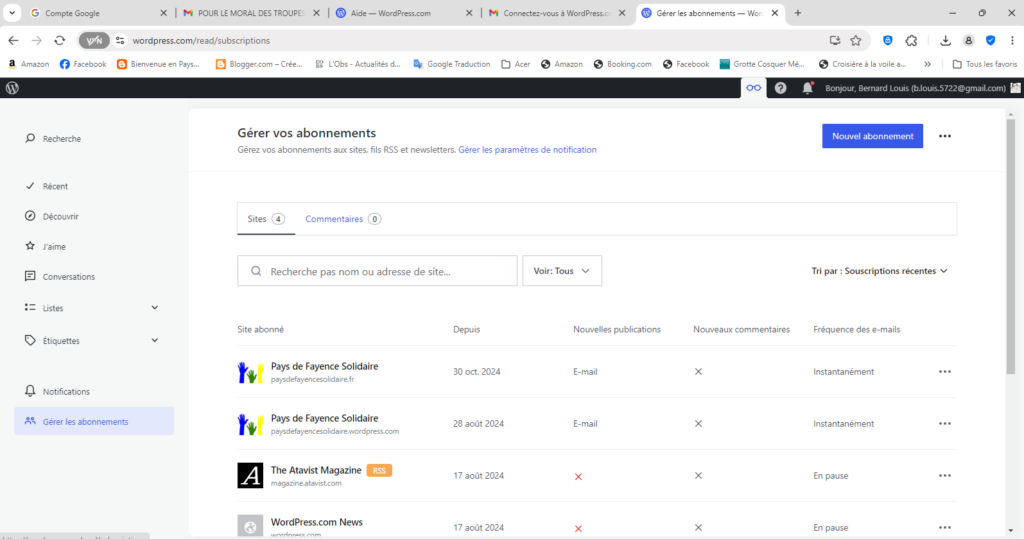
Task: Expand the Listes section in the sidebar
Action: tap(154, 308)
